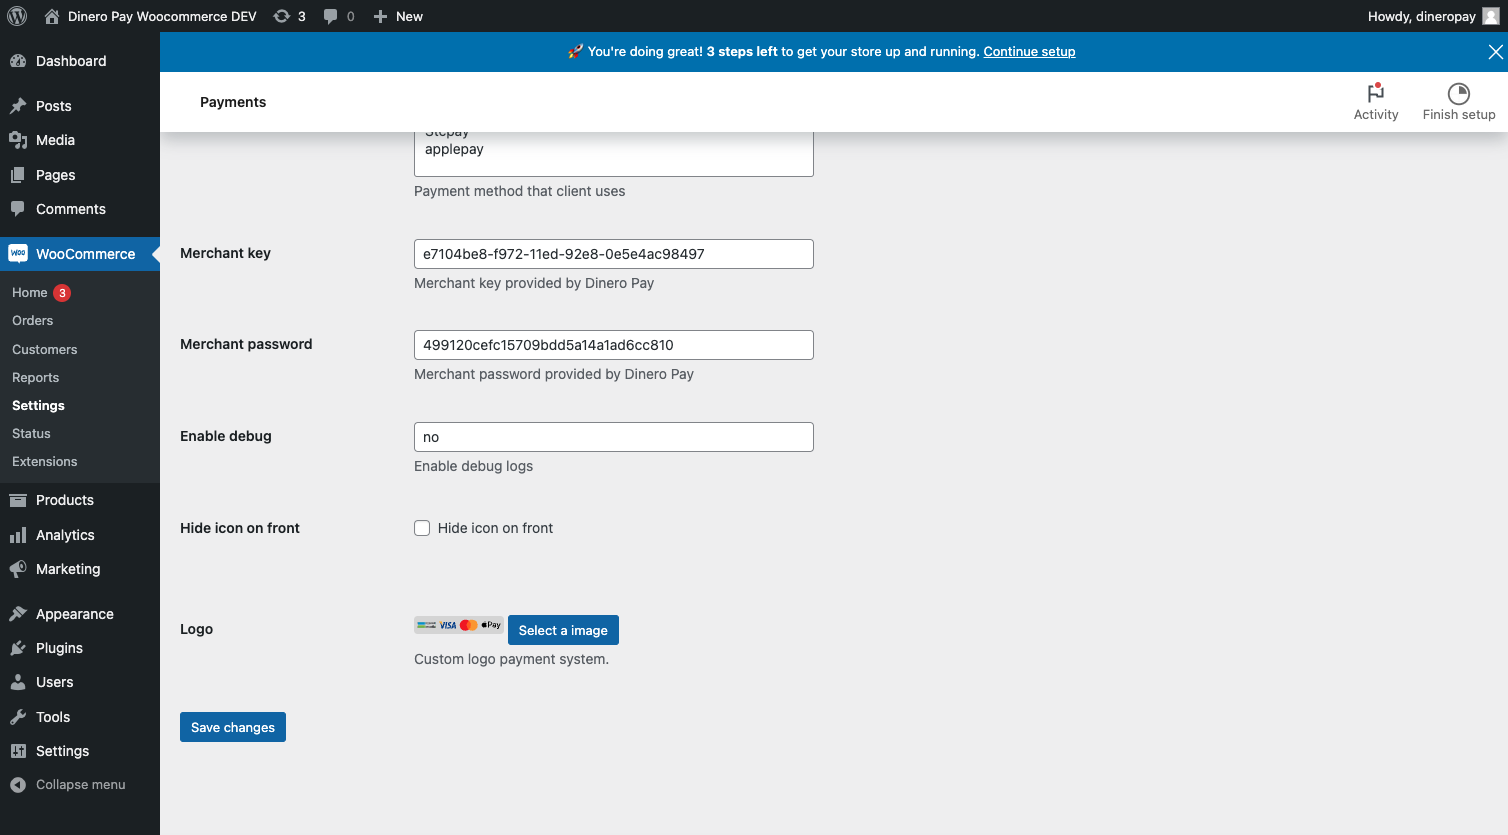
Task: Click the Select a image button
Action: tap(563, 630)
